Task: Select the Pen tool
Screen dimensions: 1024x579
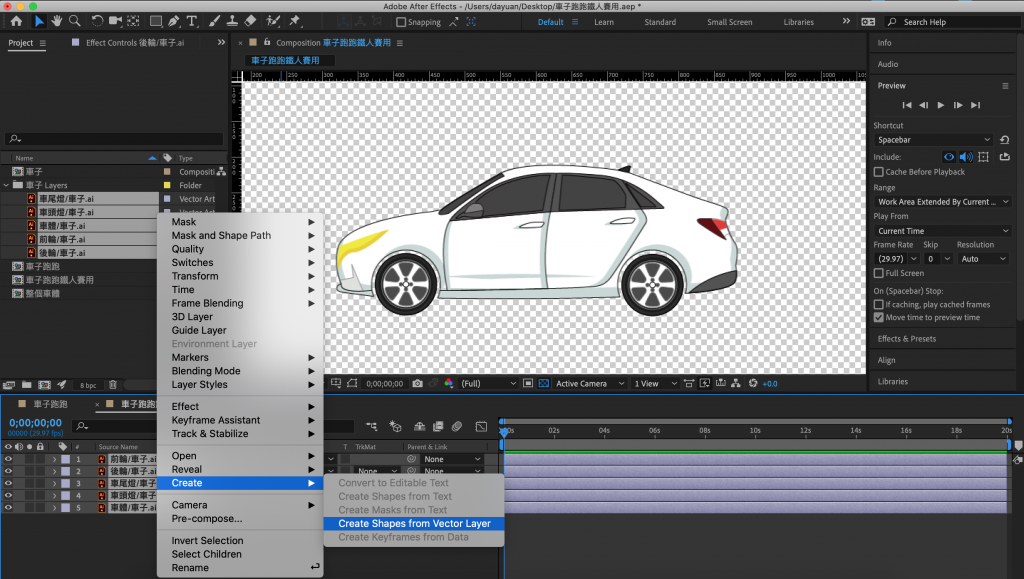Action: pyautogui.click(x=174, y=21)
